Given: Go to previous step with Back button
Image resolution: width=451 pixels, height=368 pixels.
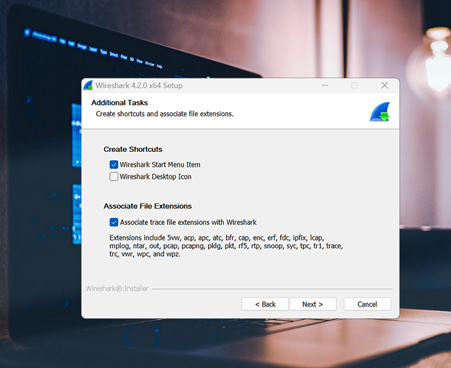Looking at the screenshot, I should (x=265, y=304).
